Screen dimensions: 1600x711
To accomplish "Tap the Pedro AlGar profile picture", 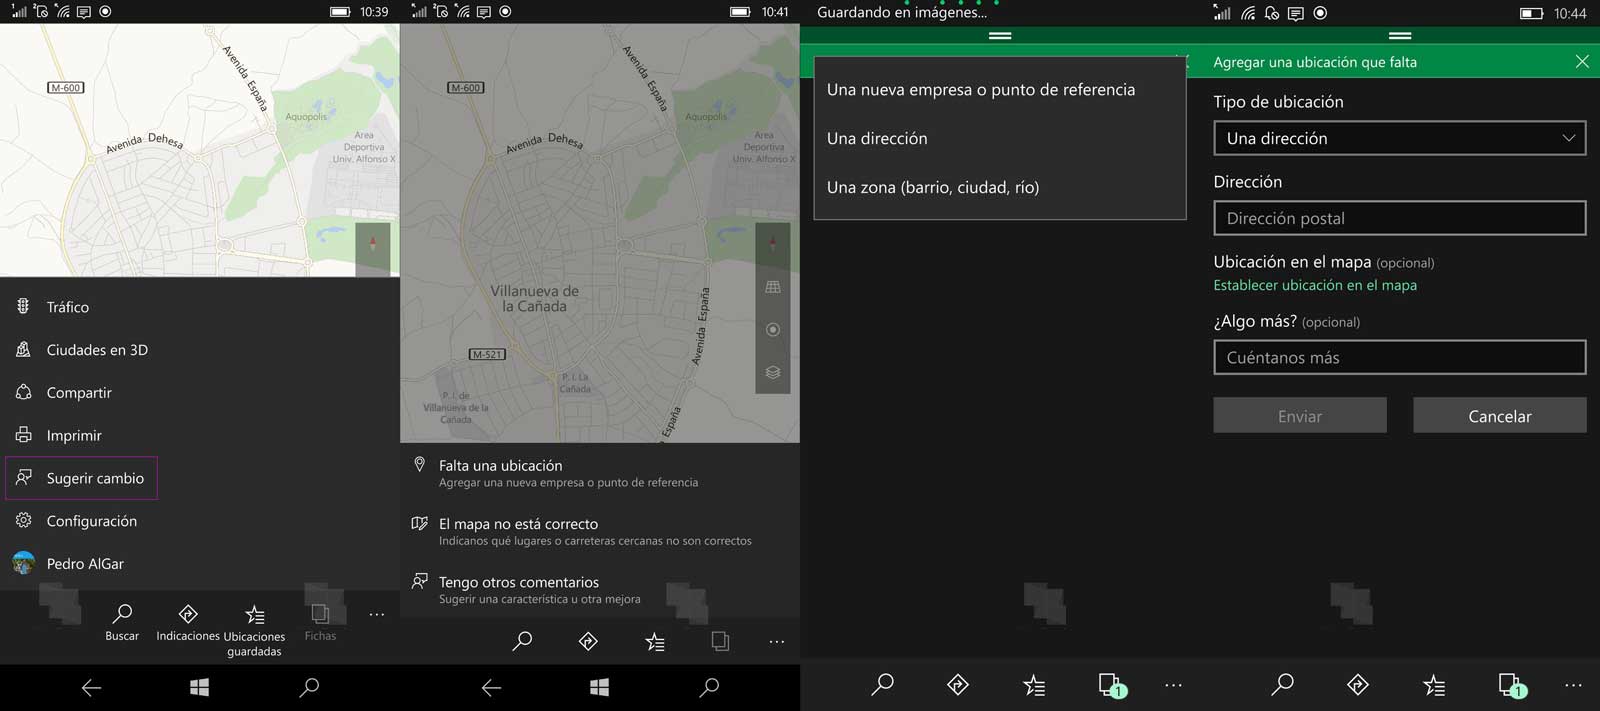I will point(23,563).
